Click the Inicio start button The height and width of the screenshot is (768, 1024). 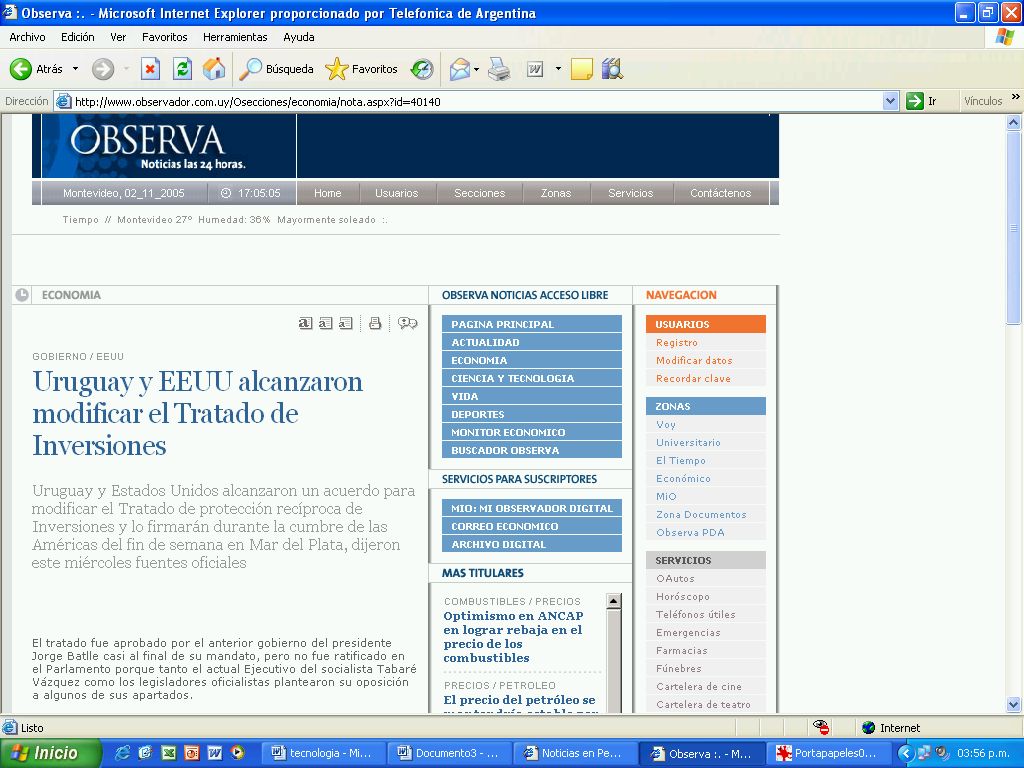[51, 753]
